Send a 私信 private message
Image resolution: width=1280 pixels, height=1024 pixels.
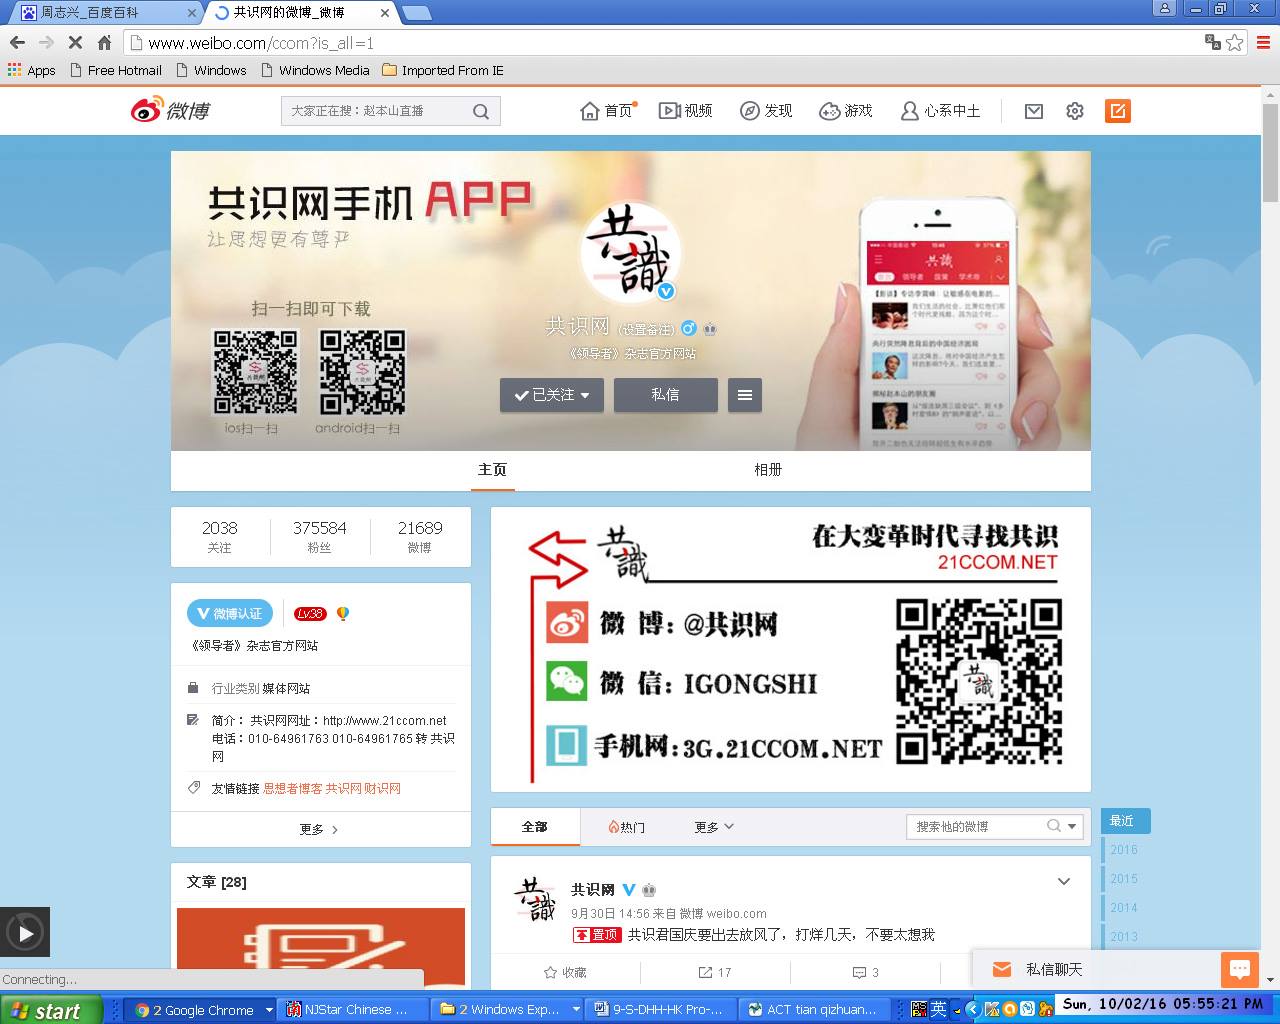pos(665,395)
